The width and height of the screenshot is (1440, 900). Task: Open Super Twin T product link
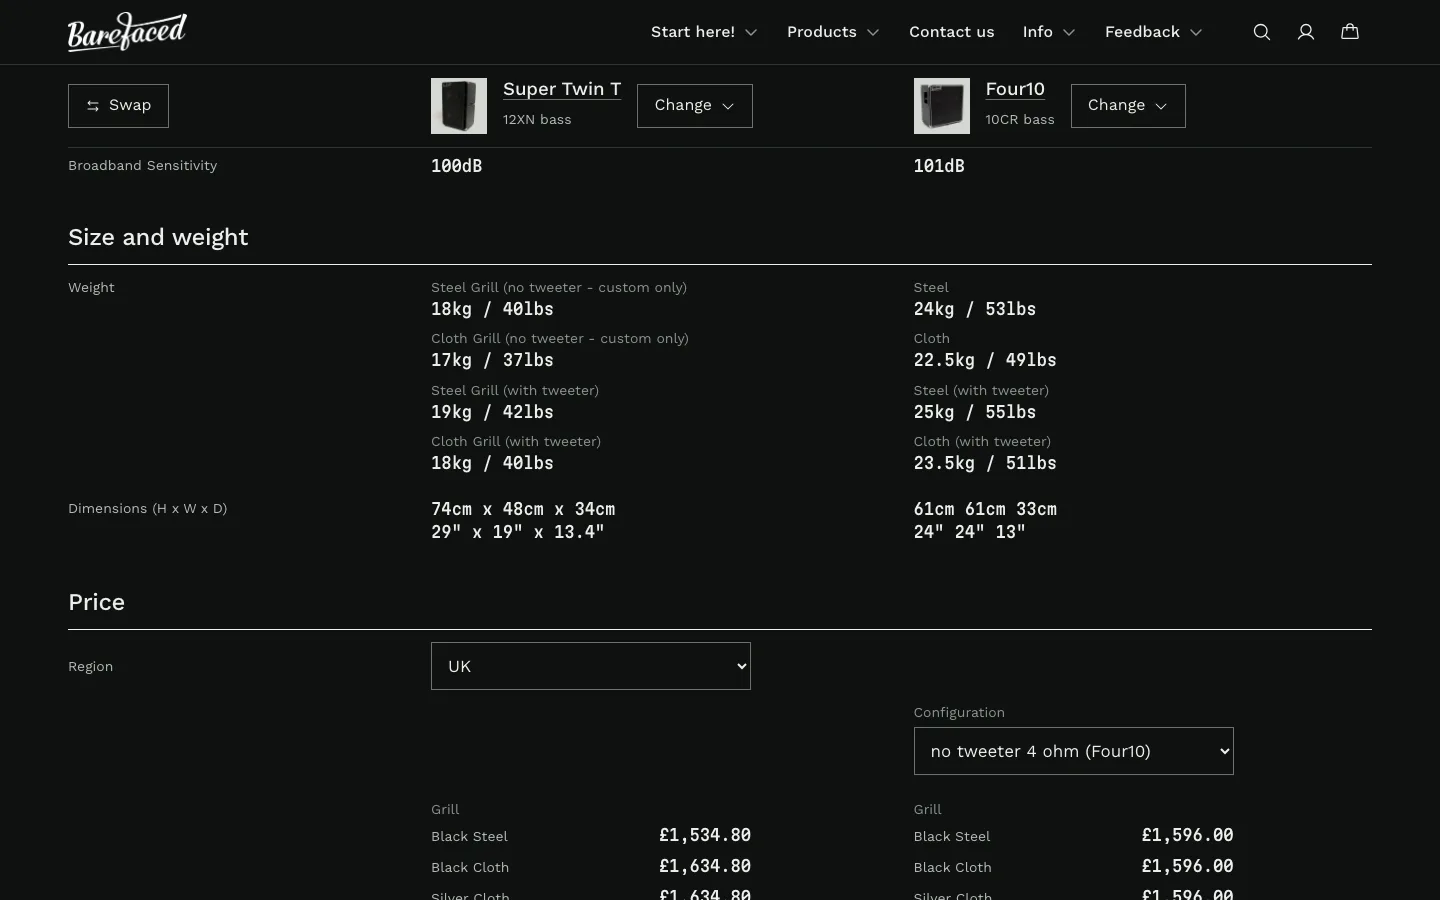pyautogui.click(x=562, y=89)
